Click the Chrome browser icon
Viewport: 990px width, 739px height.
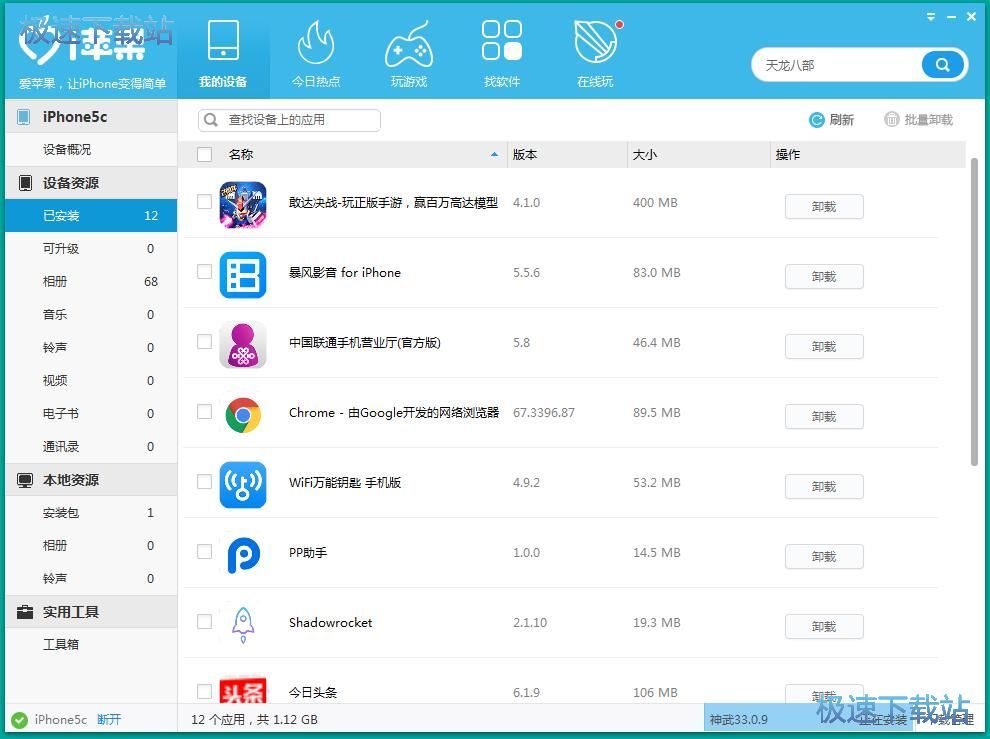[243, 415]
